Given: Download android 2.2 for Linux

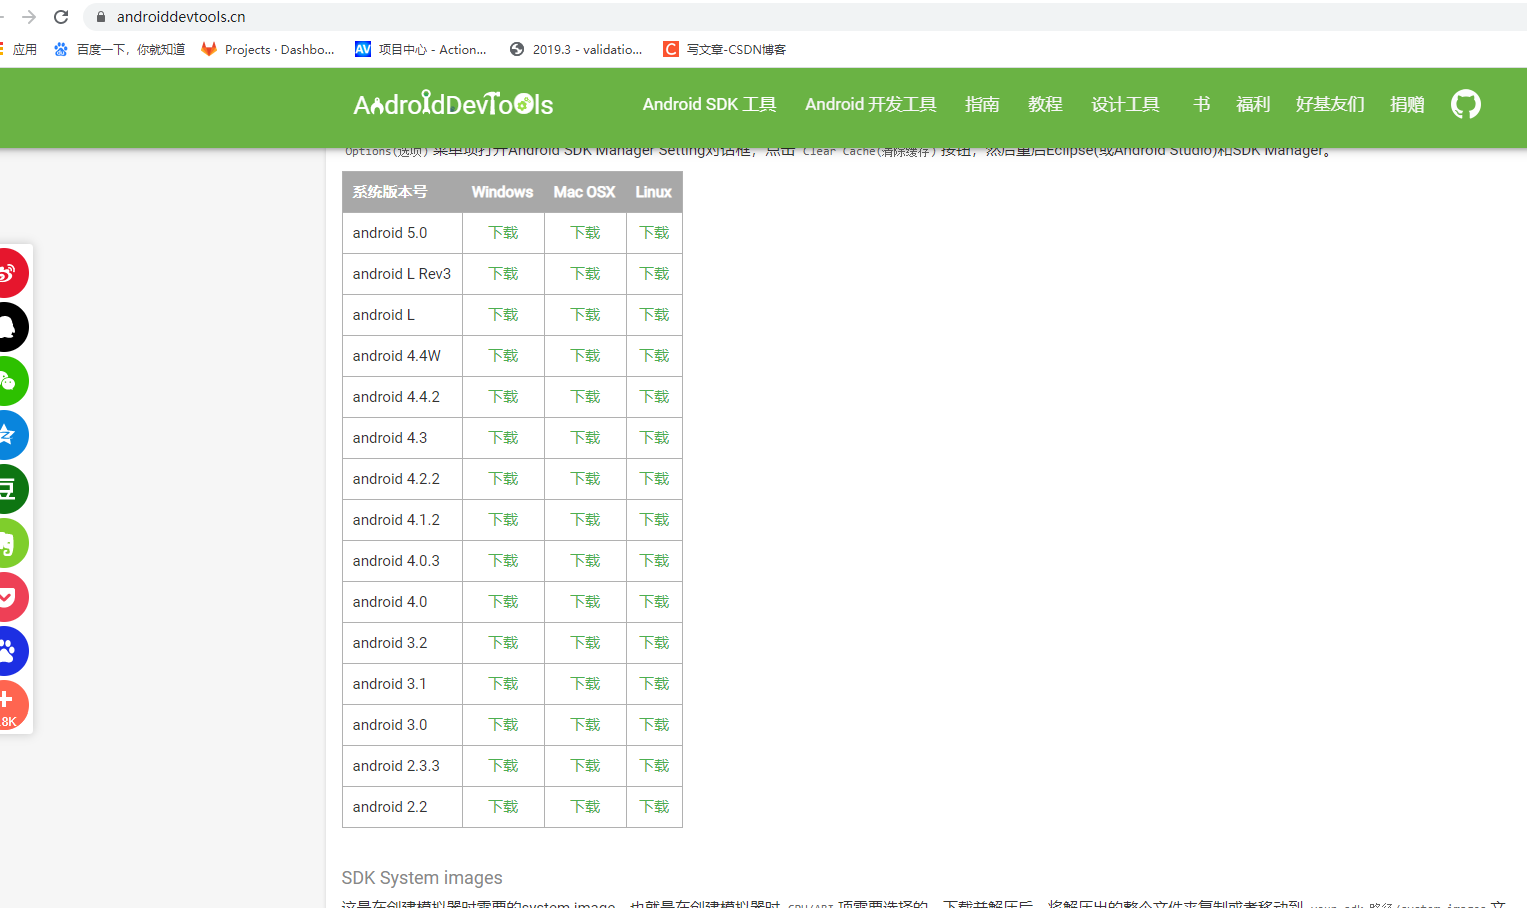Looking at the screenshot, I should (x=654, y=807).
